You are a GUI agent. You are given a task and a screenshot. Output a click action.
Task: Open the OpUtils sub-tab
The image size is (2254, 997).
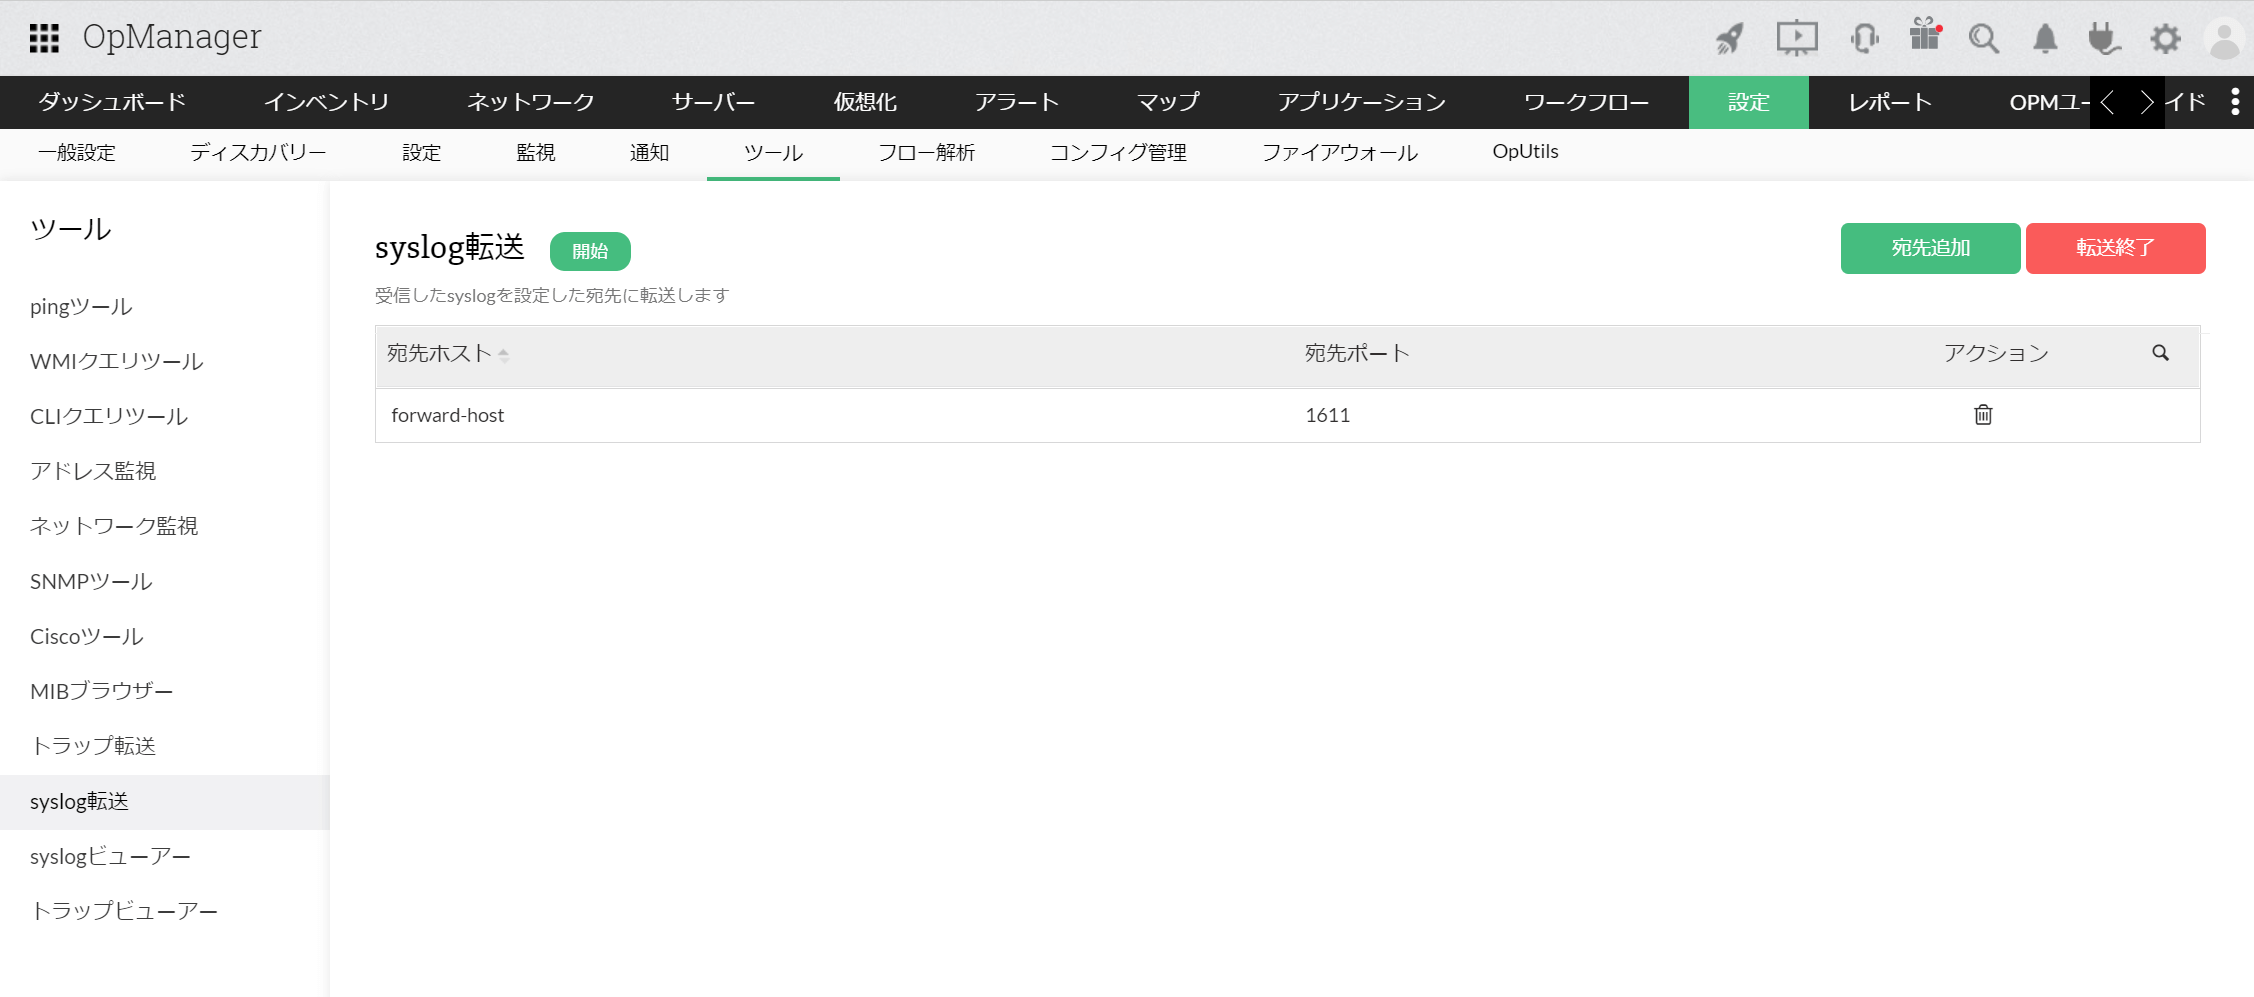[1525, 152]
